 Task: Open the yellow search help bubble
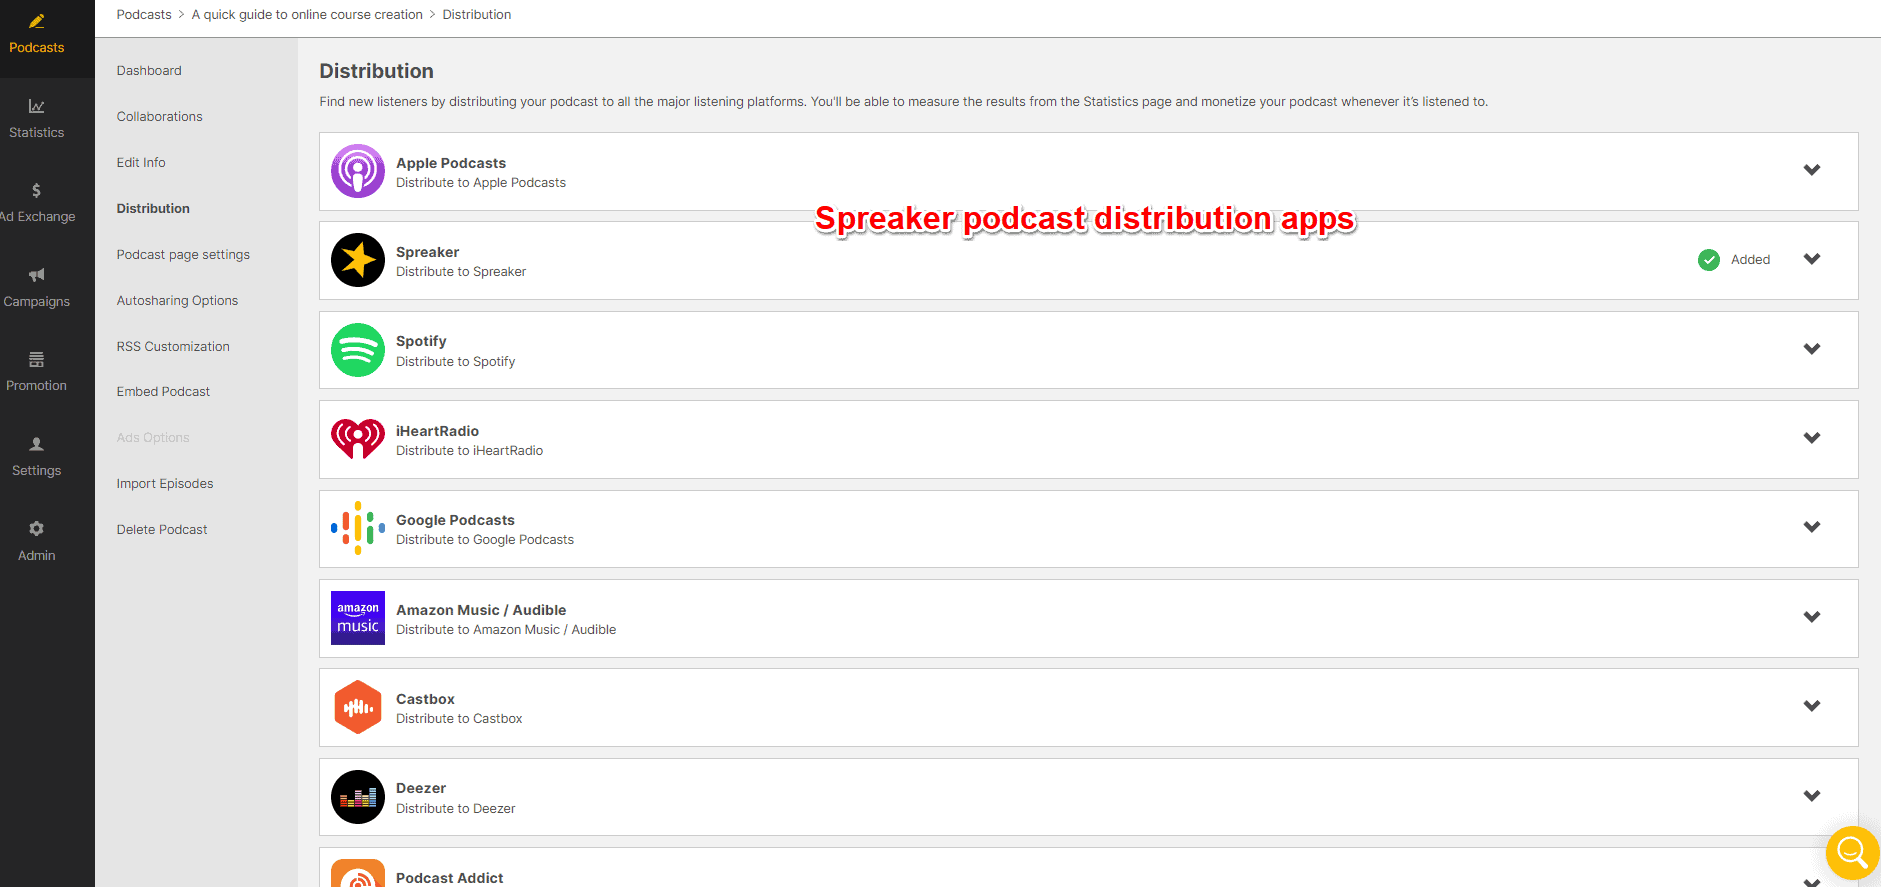pos(1853,853)
